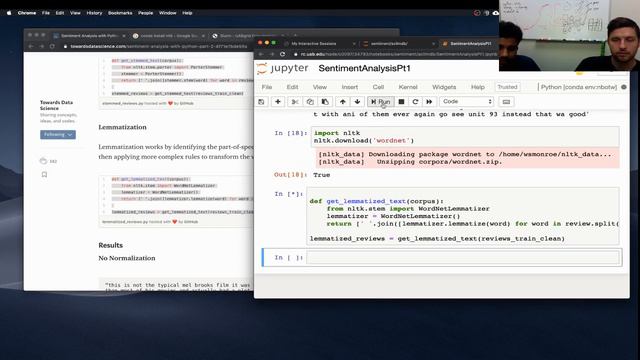Open the Jupyter Help menu
This screenshot has height=360, width=640.
point(478,87)
